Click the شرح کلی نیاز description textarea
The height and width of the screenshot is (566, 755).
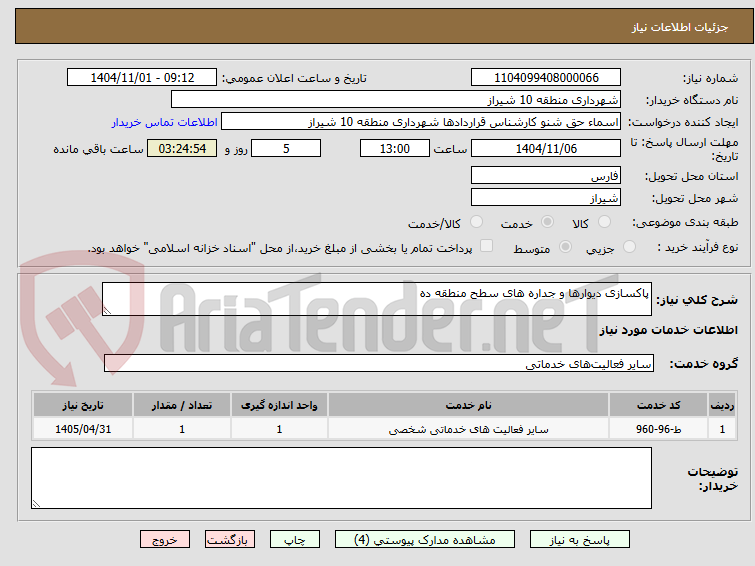click(377, 299)
